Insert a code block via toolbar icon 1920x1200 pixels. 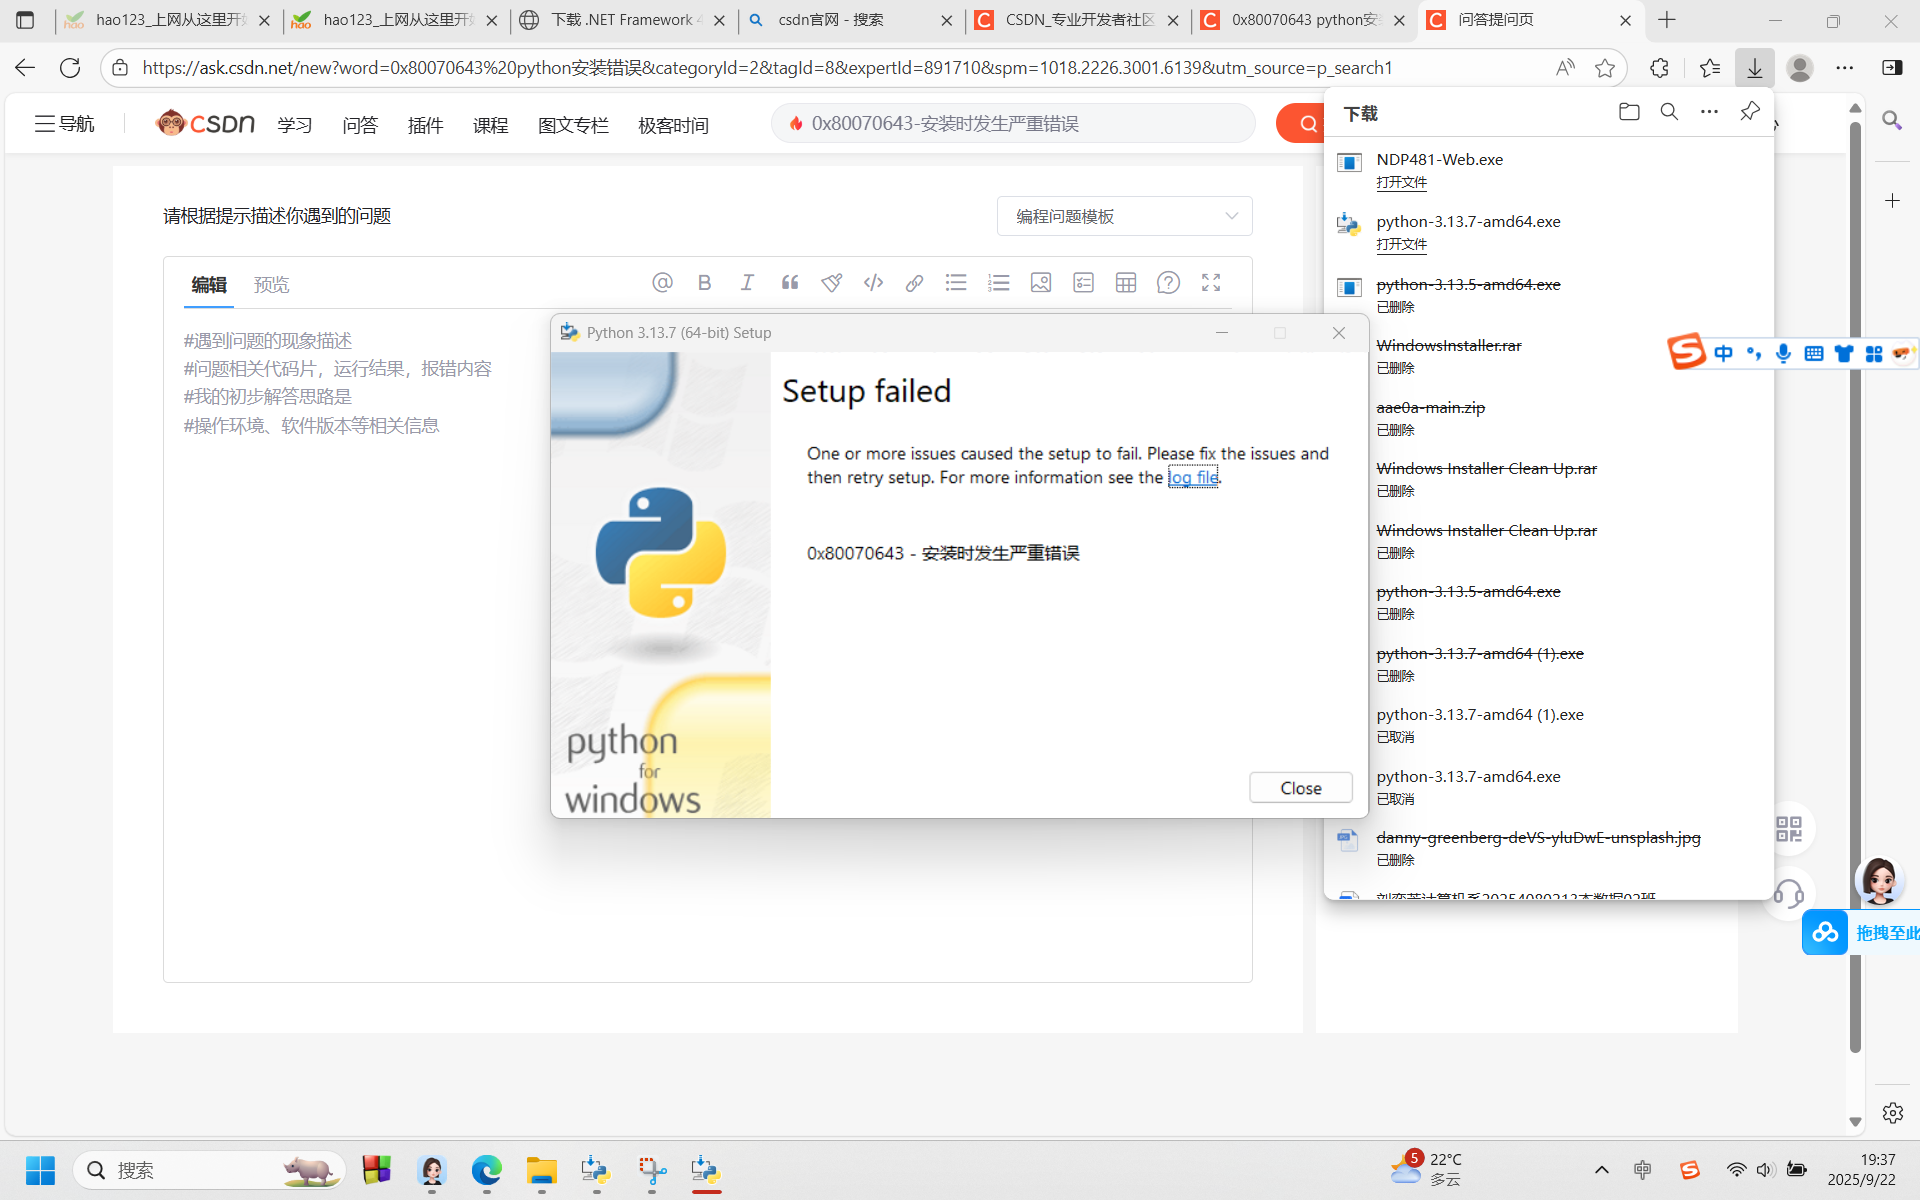point(873,283)
